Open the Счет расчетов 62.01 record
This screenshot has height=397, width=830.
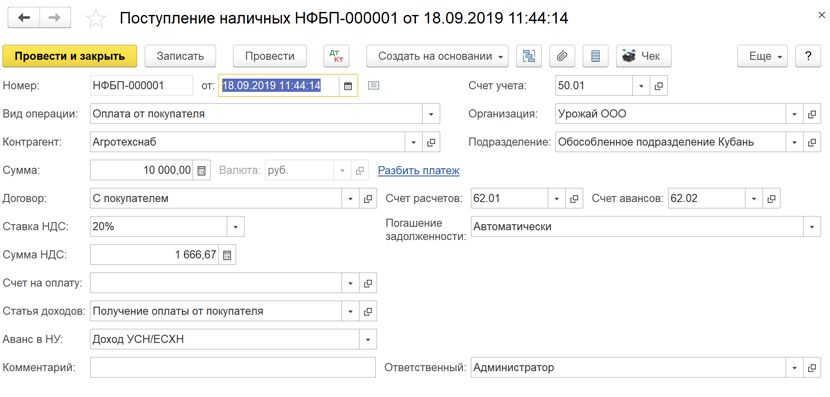pyautogui.click(x=574, y=198)
